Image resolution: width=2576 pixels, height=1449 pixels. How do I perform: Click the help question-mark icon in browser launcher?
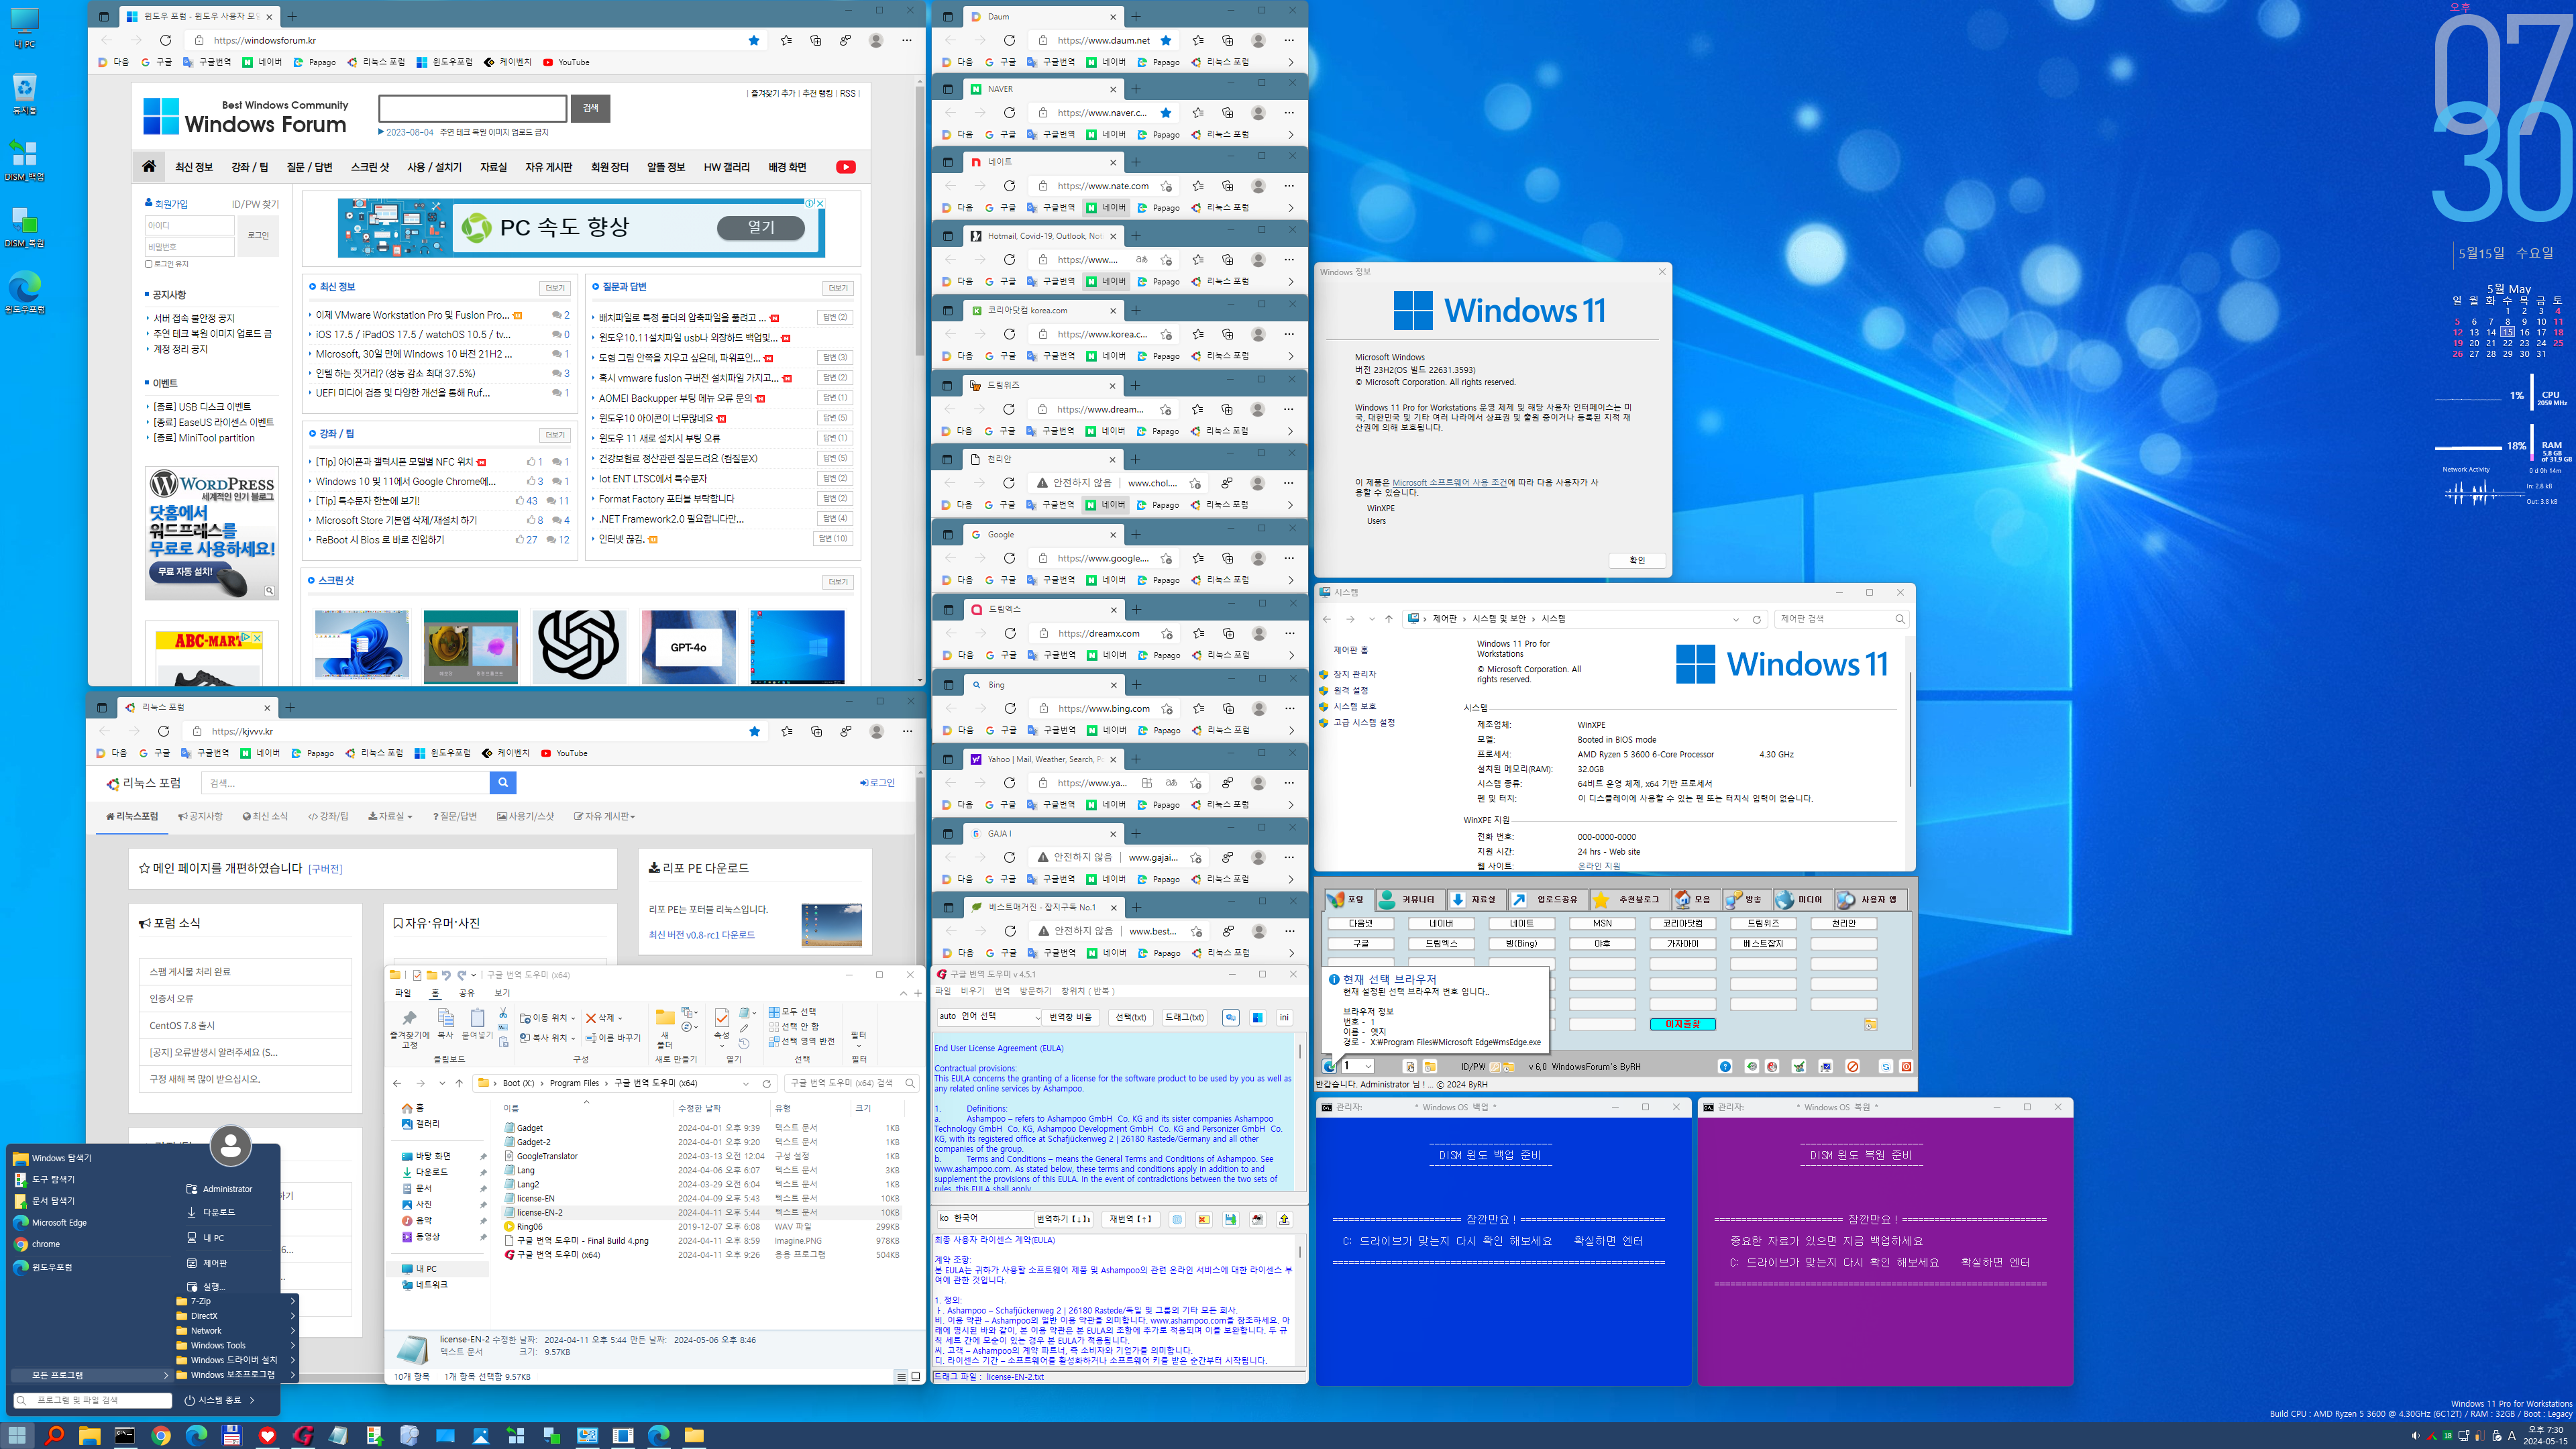click(x=1725, y=1066)
